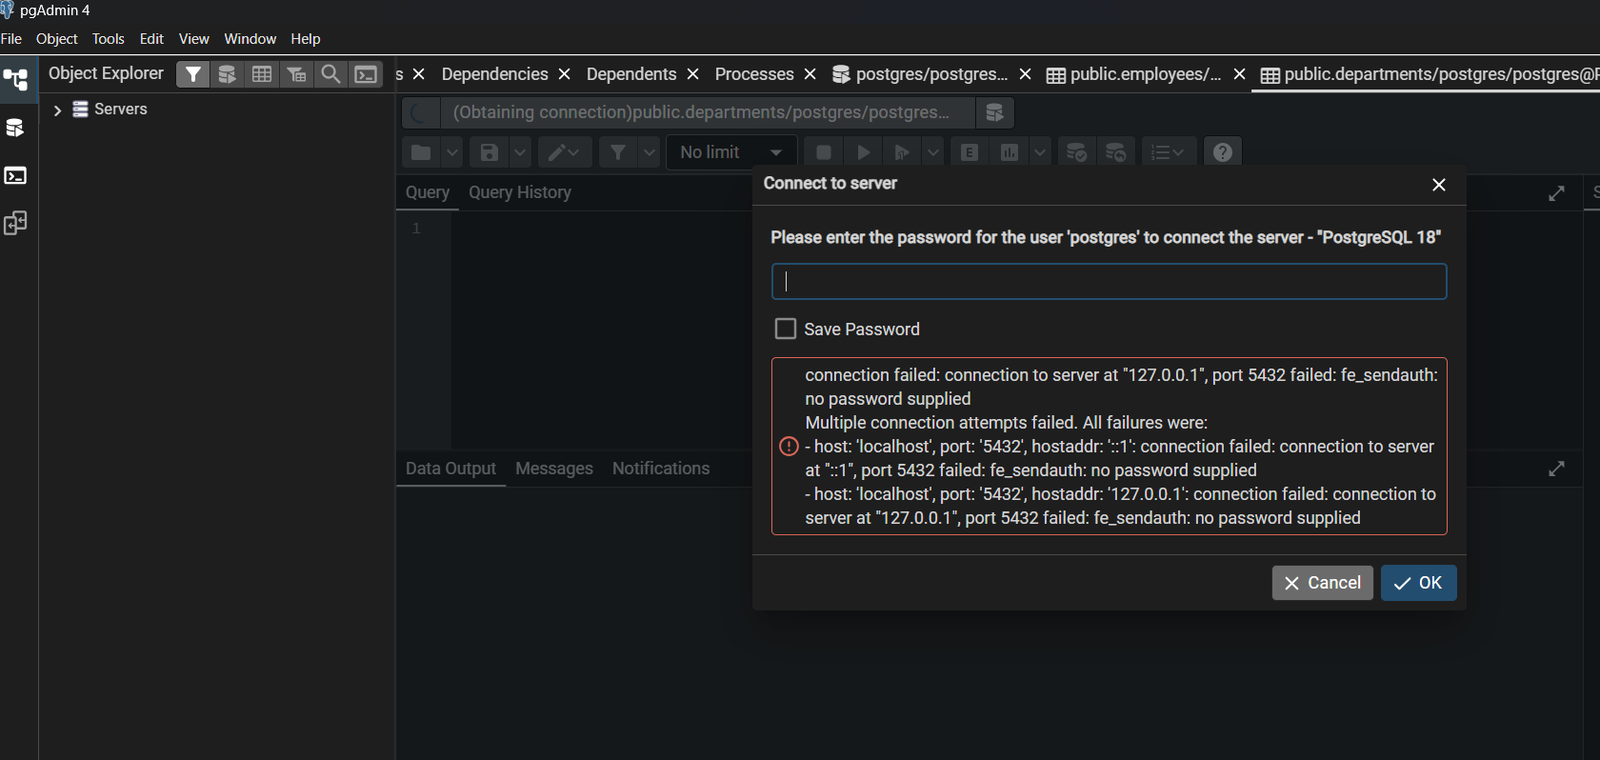The image size is (1600, 760).
Task: Click View Data grid icon in Object Explorer
Action: [x=262, y=74]
